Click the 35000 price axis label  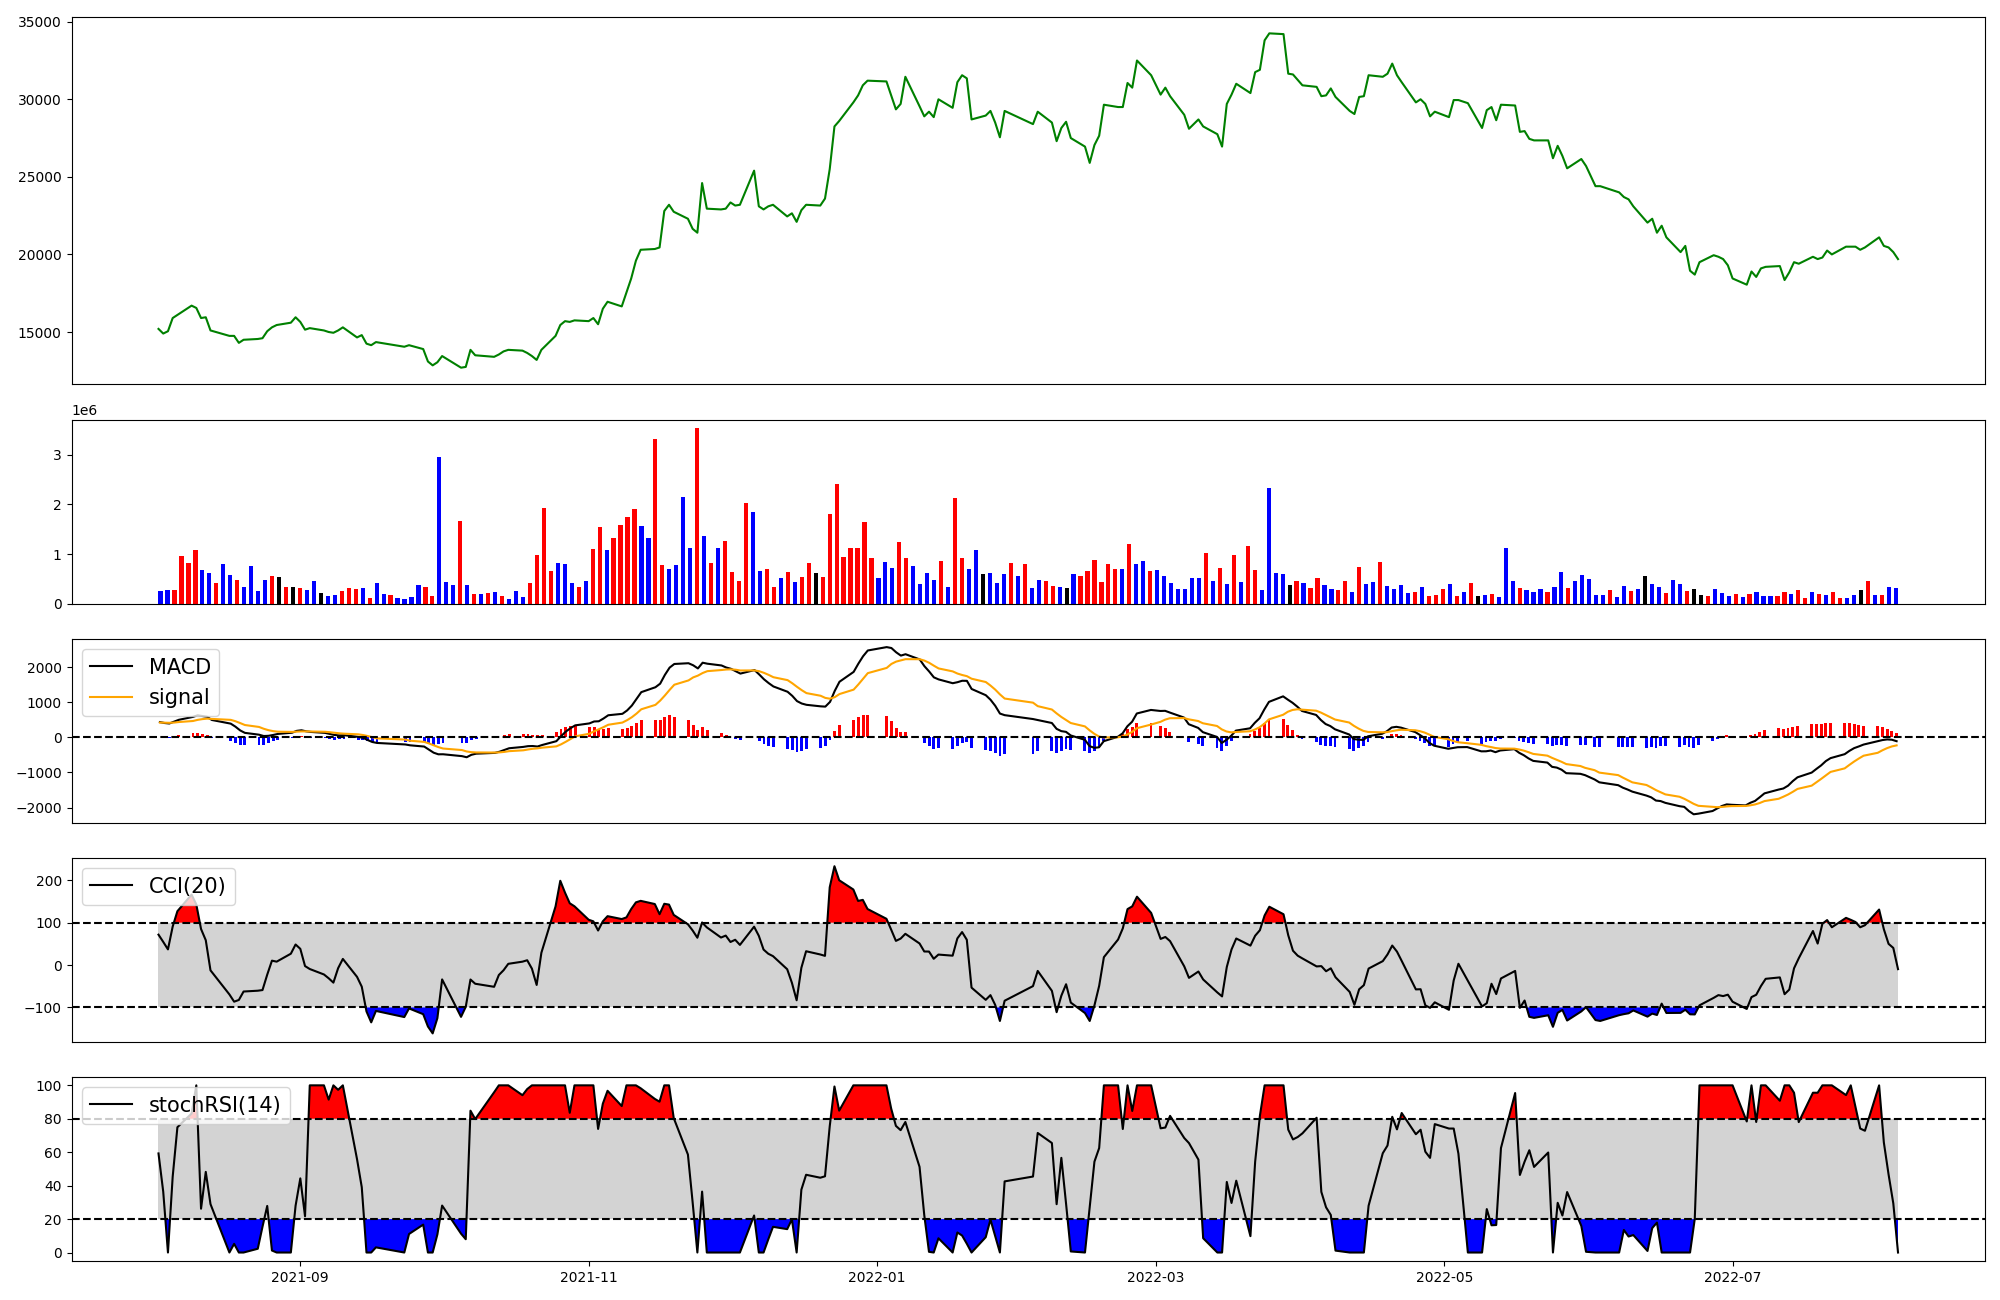tap(39, 22)
